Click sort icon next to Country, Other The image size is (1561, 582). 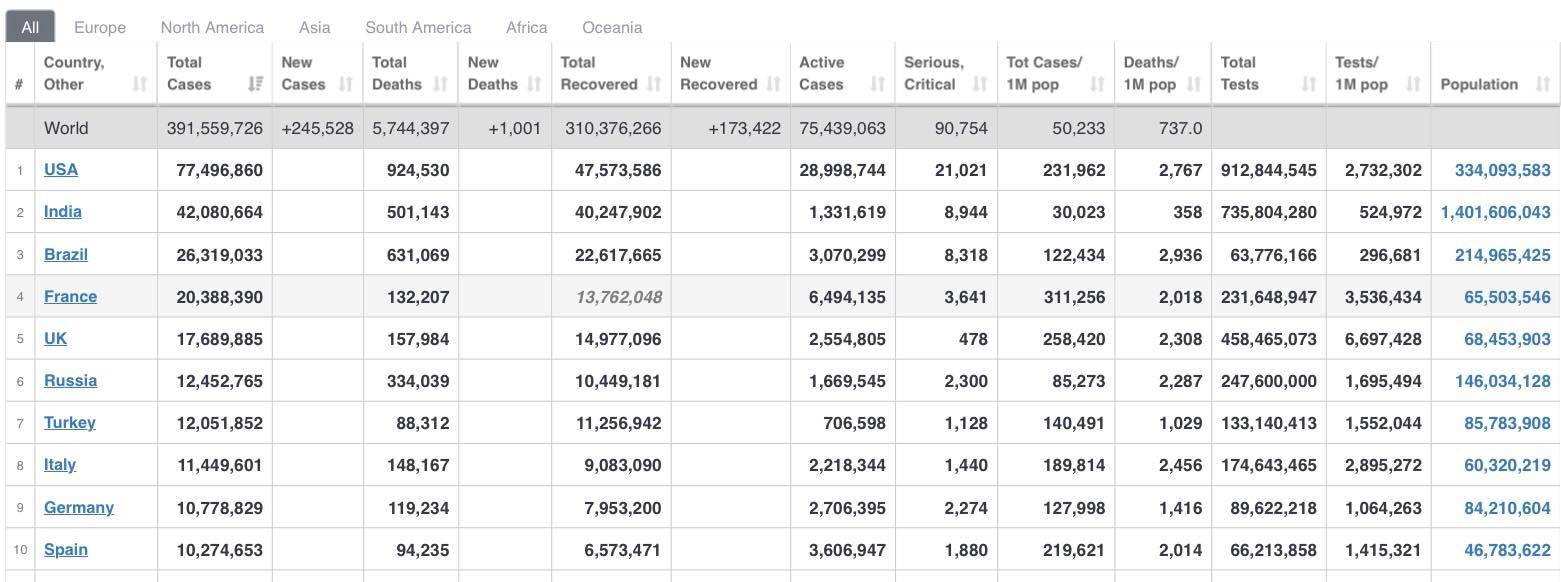click(140, 85)
